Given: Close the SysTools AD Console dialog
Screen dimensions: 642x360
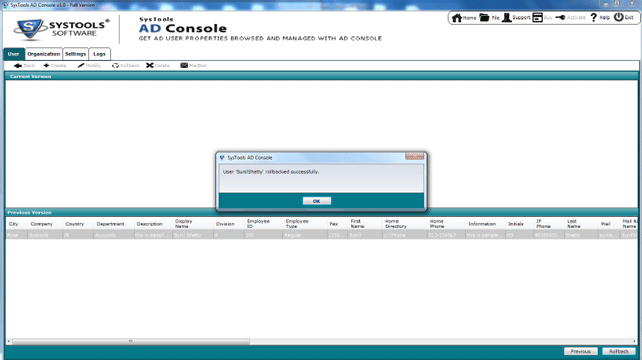Looking at the screenshot, I should click(x=414, y=156).
